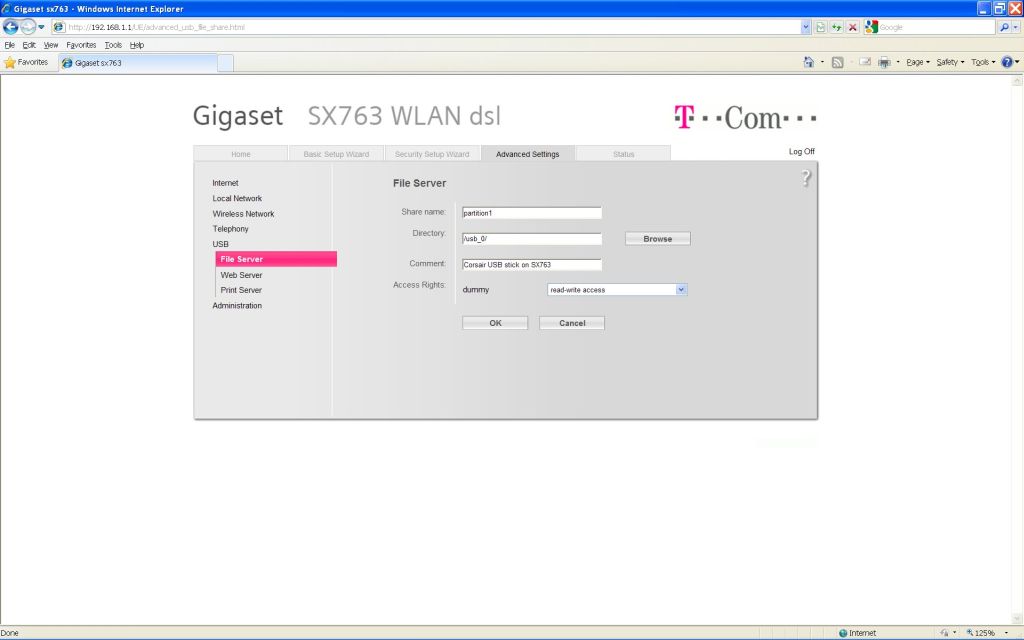Click the Google search box

click(935, 27)
